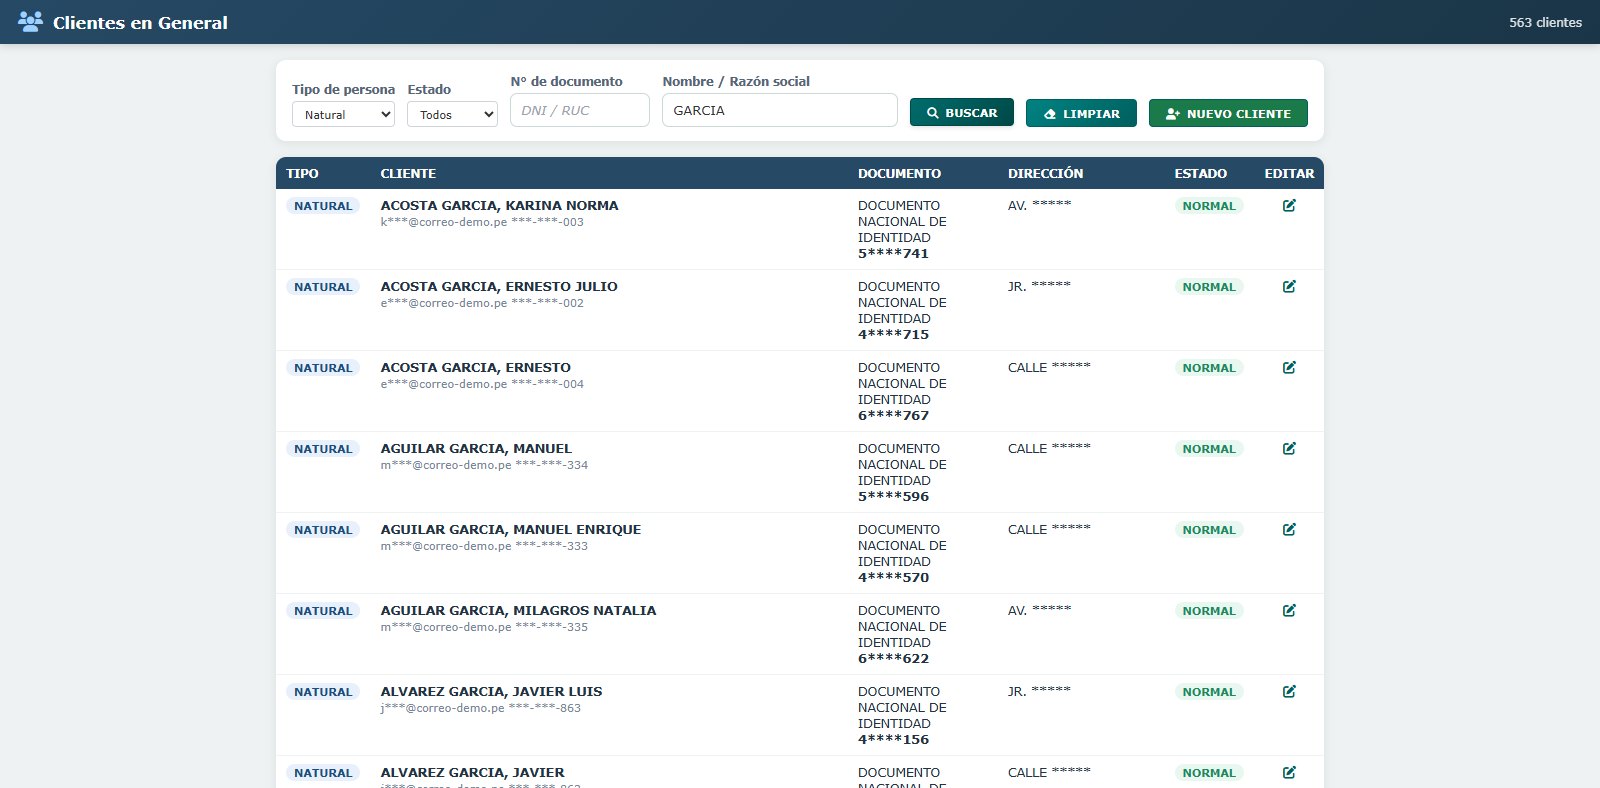1600x788 pixels.
Task: Click NORMAL status for ACOSTA GARCIA, KARINA NORMA
Action: point(1209,206)
